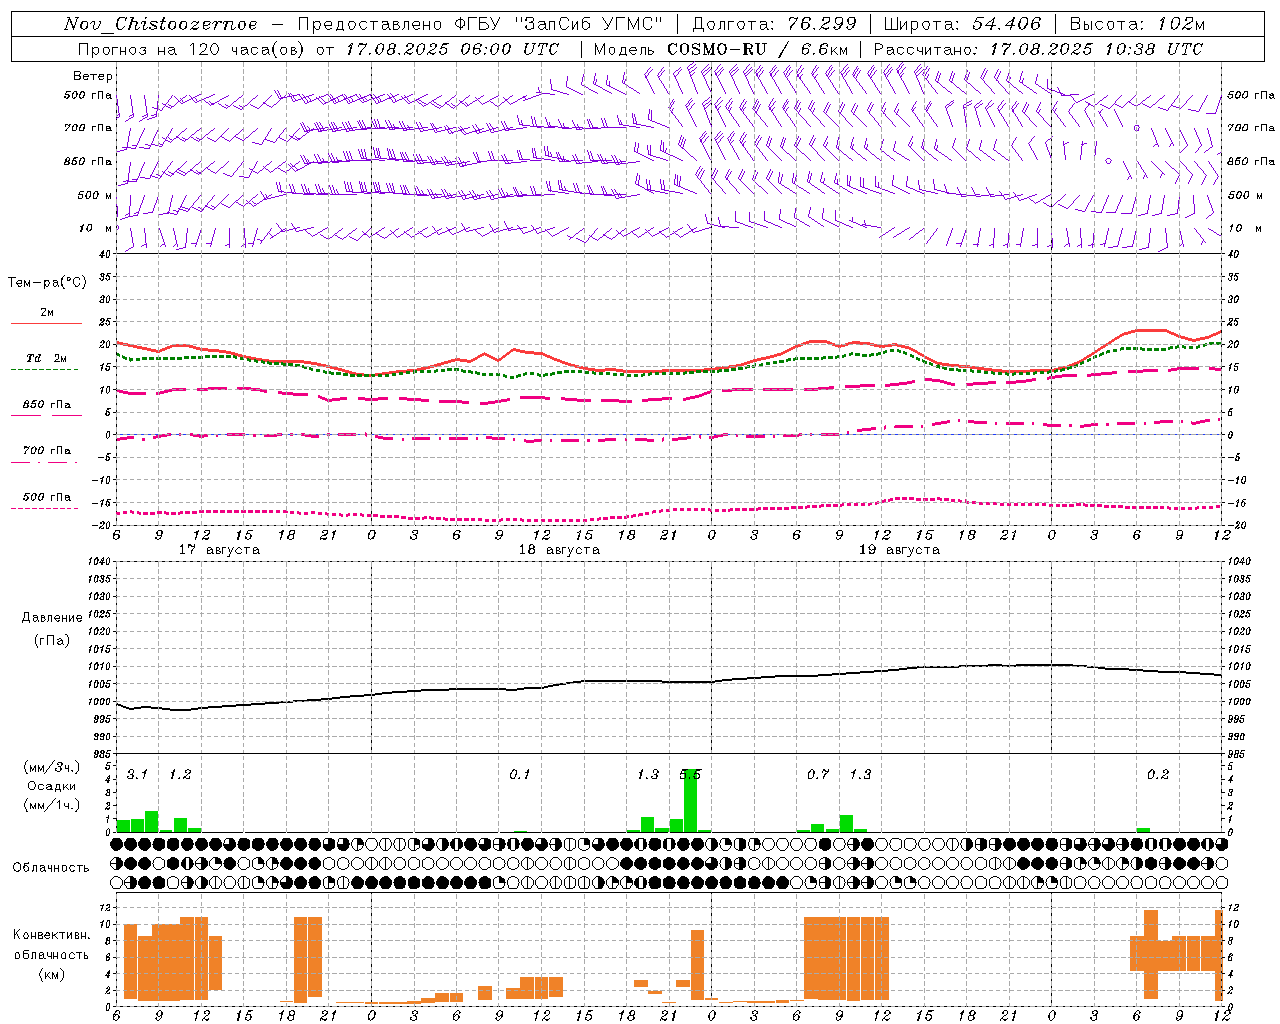Click the station name Nov_Chistoozernoe in header
This screenshot has width=1280, height=1024.
[161, 24]
